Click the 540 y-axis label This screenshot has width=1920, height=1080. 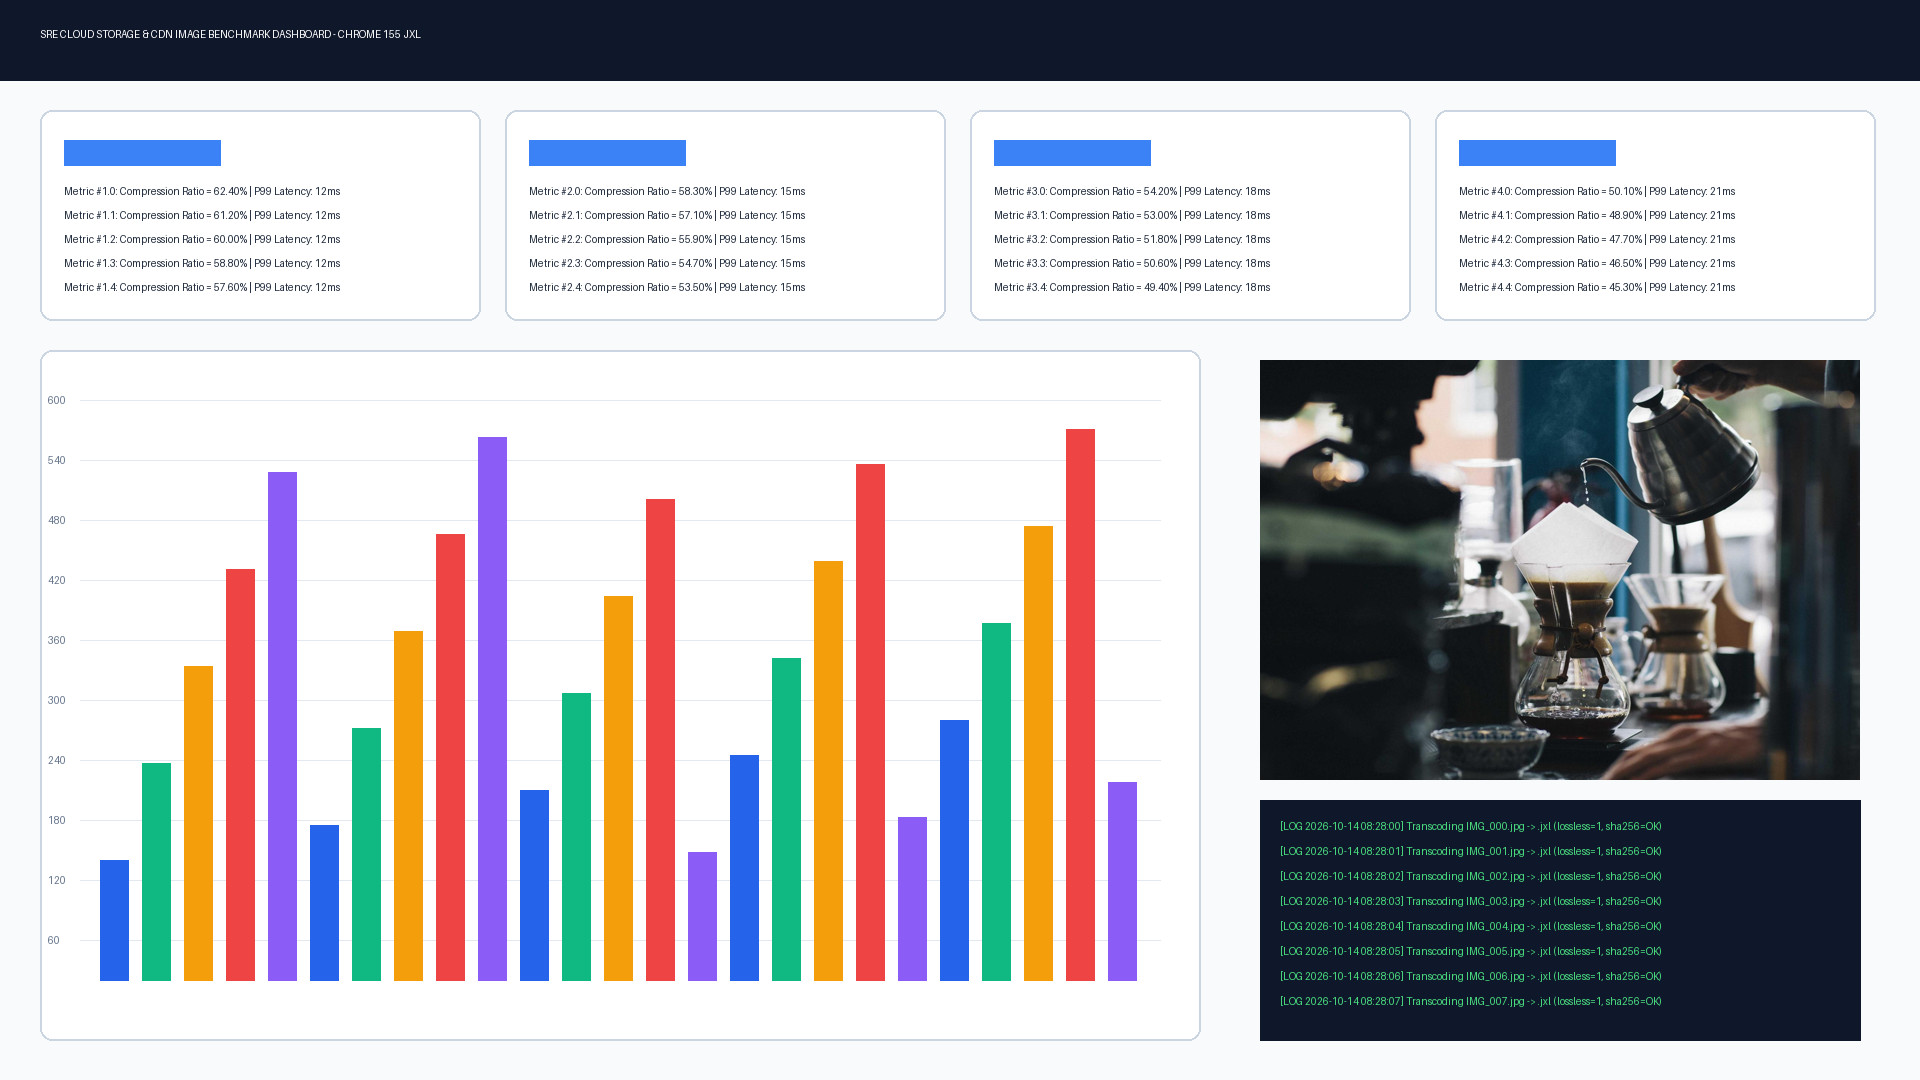[56, 460]
